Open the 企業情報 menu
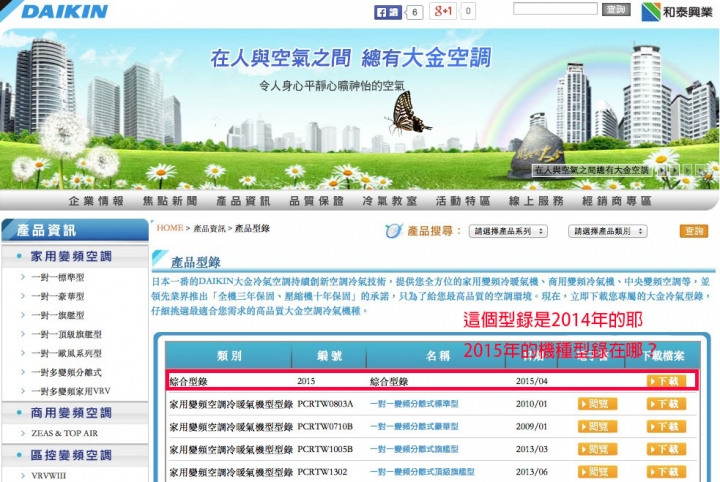The width and height of the screenshot is (720, 482). (x=96, y=201)
